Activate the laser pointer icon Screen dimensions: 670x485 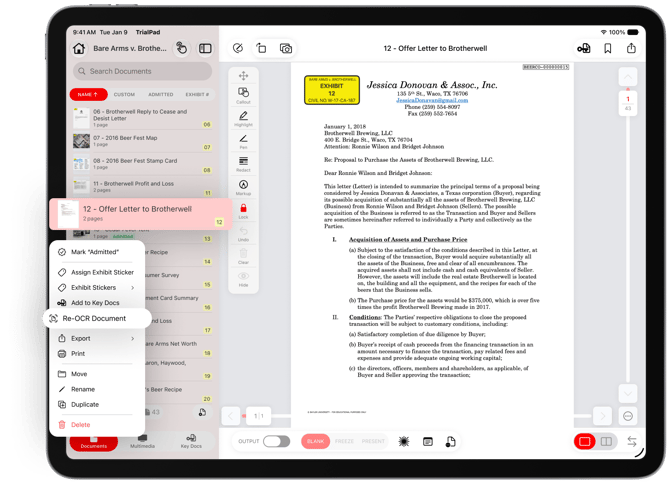(404, 441)
